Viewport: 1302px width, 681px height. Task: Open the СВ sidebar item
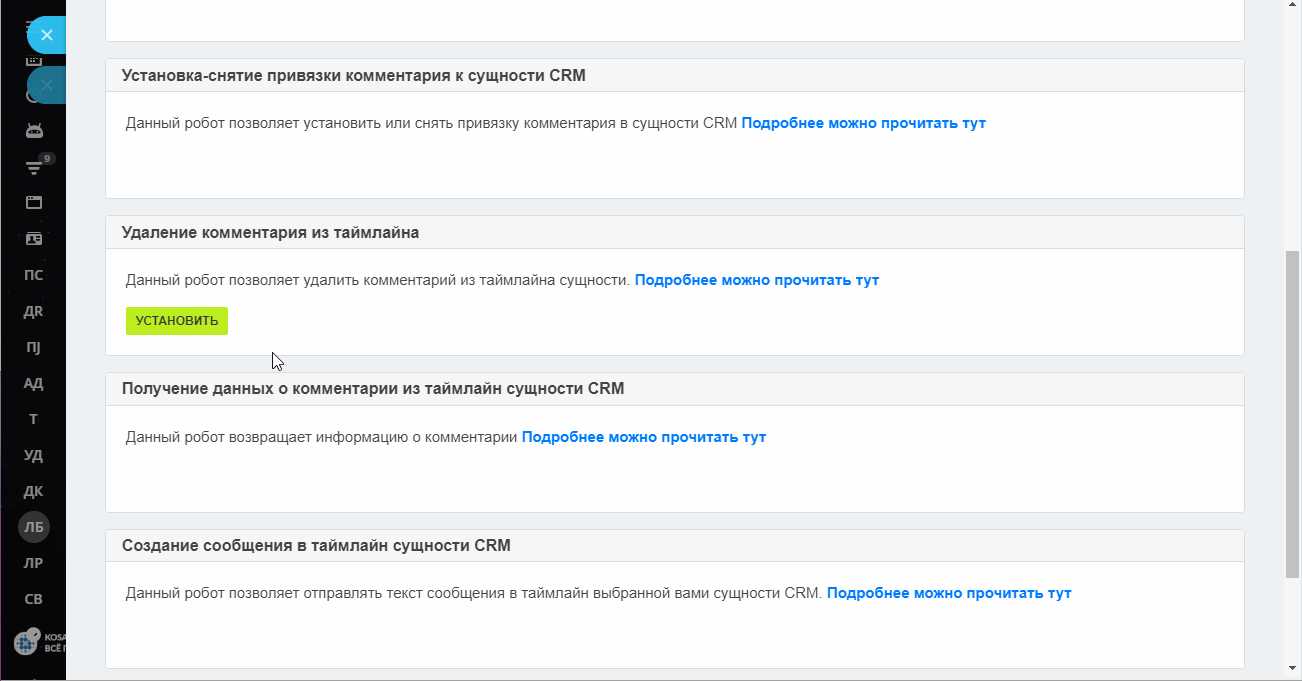[33, 599]
